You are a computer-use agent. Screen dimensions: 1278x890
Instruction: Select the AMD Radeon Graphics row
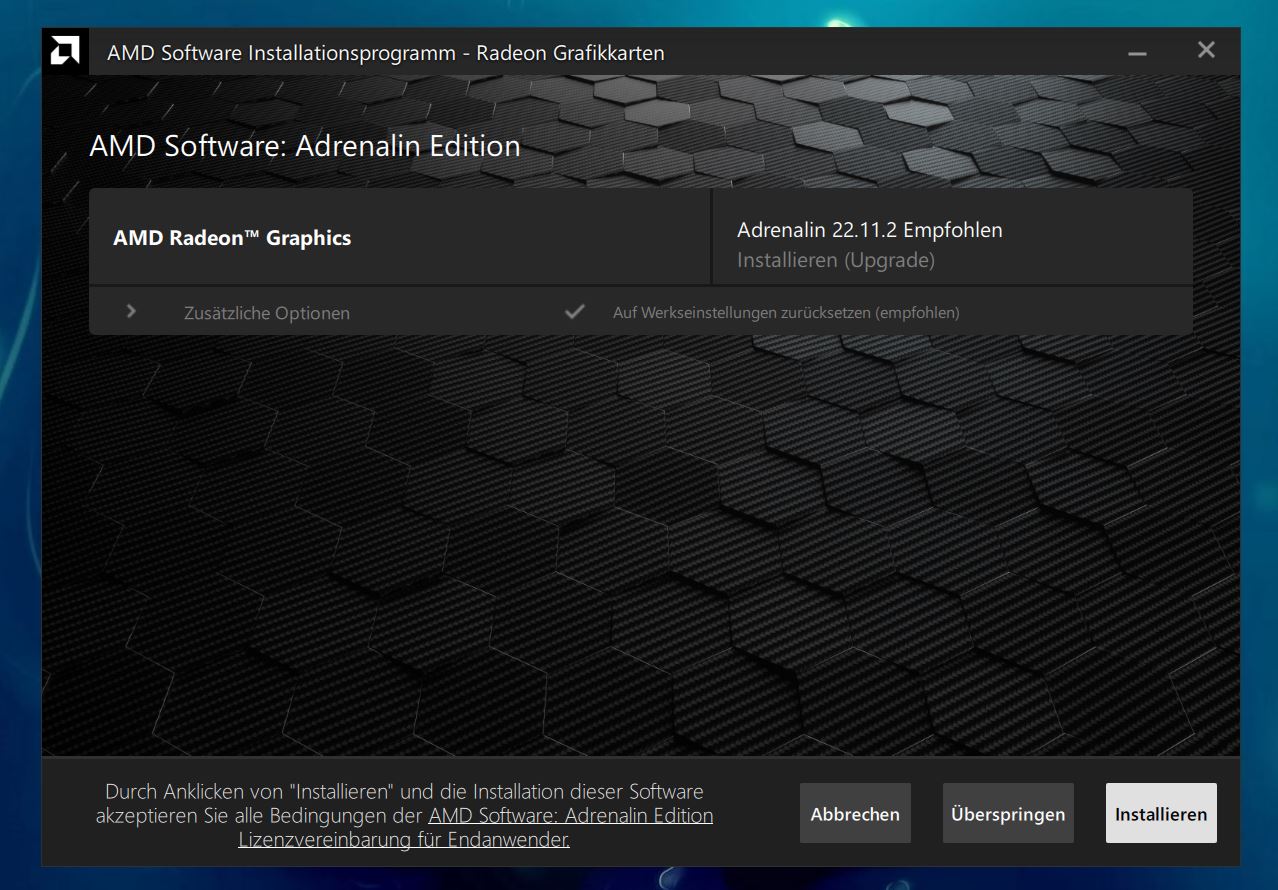(x=400, y=237)
